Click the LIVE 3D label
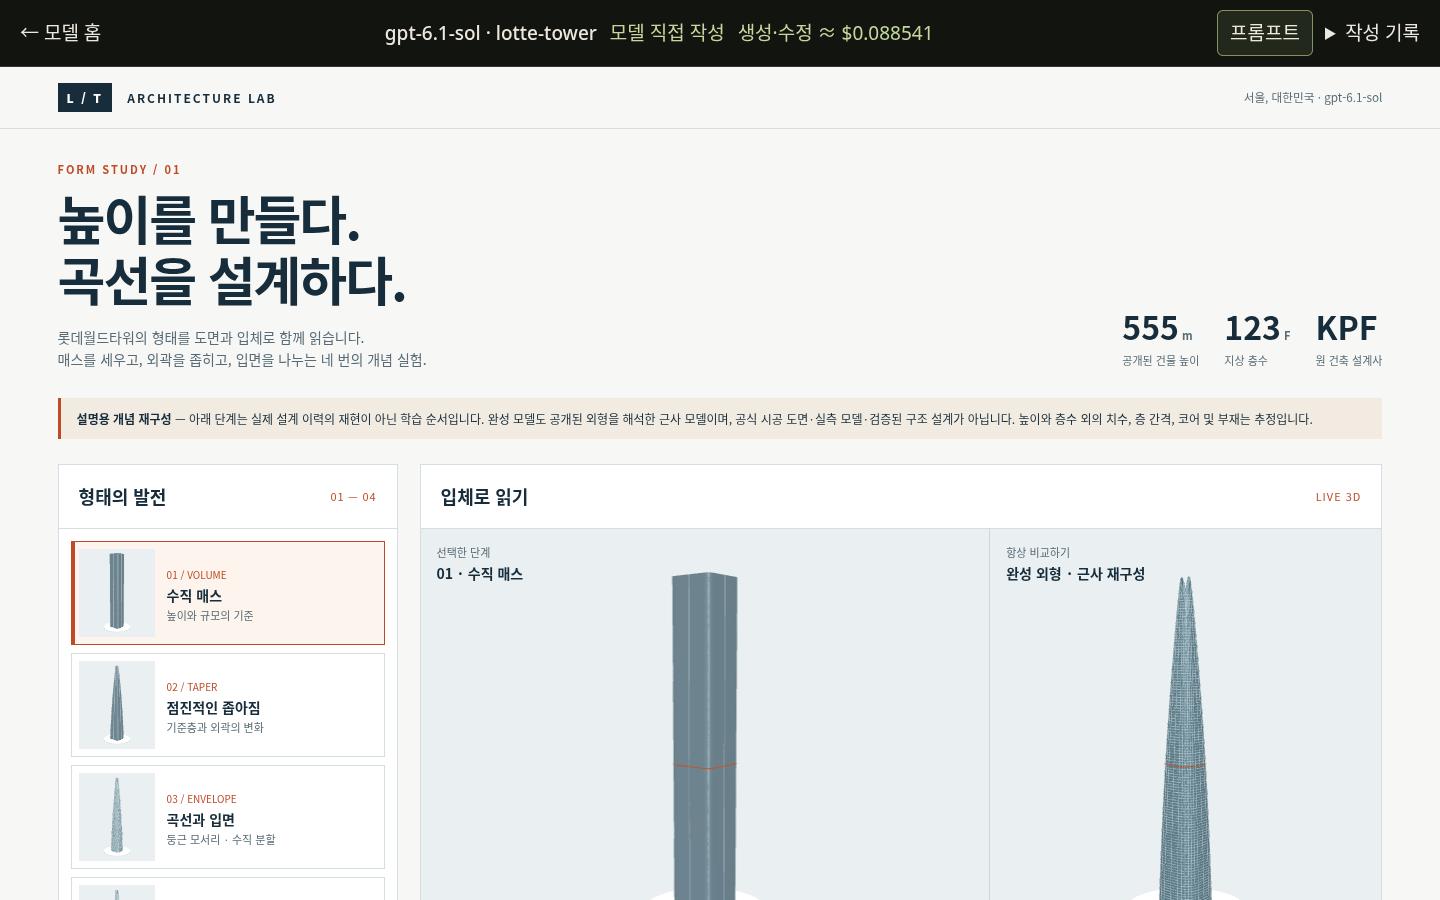 1338,497
